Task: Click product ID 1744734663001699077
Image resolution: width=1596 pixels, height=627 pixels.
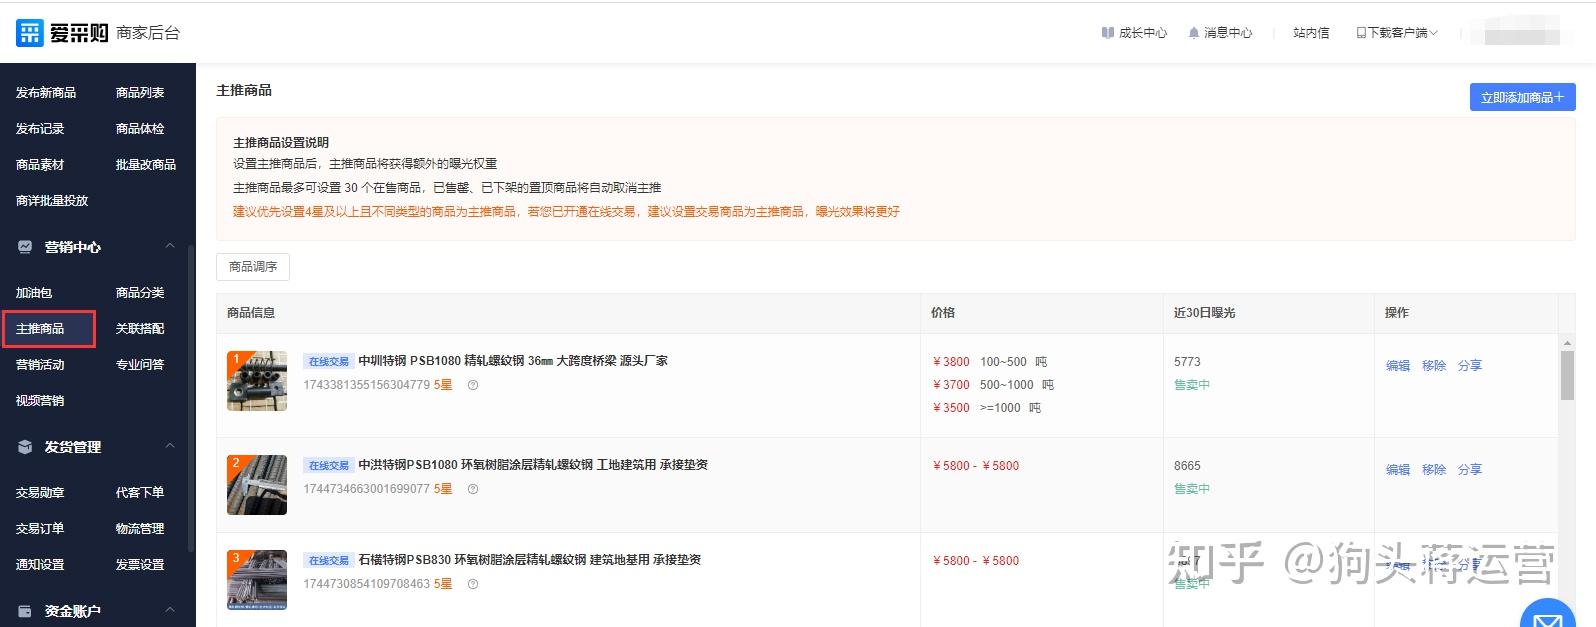Action: pyautogui.click(x=366, y=489)
